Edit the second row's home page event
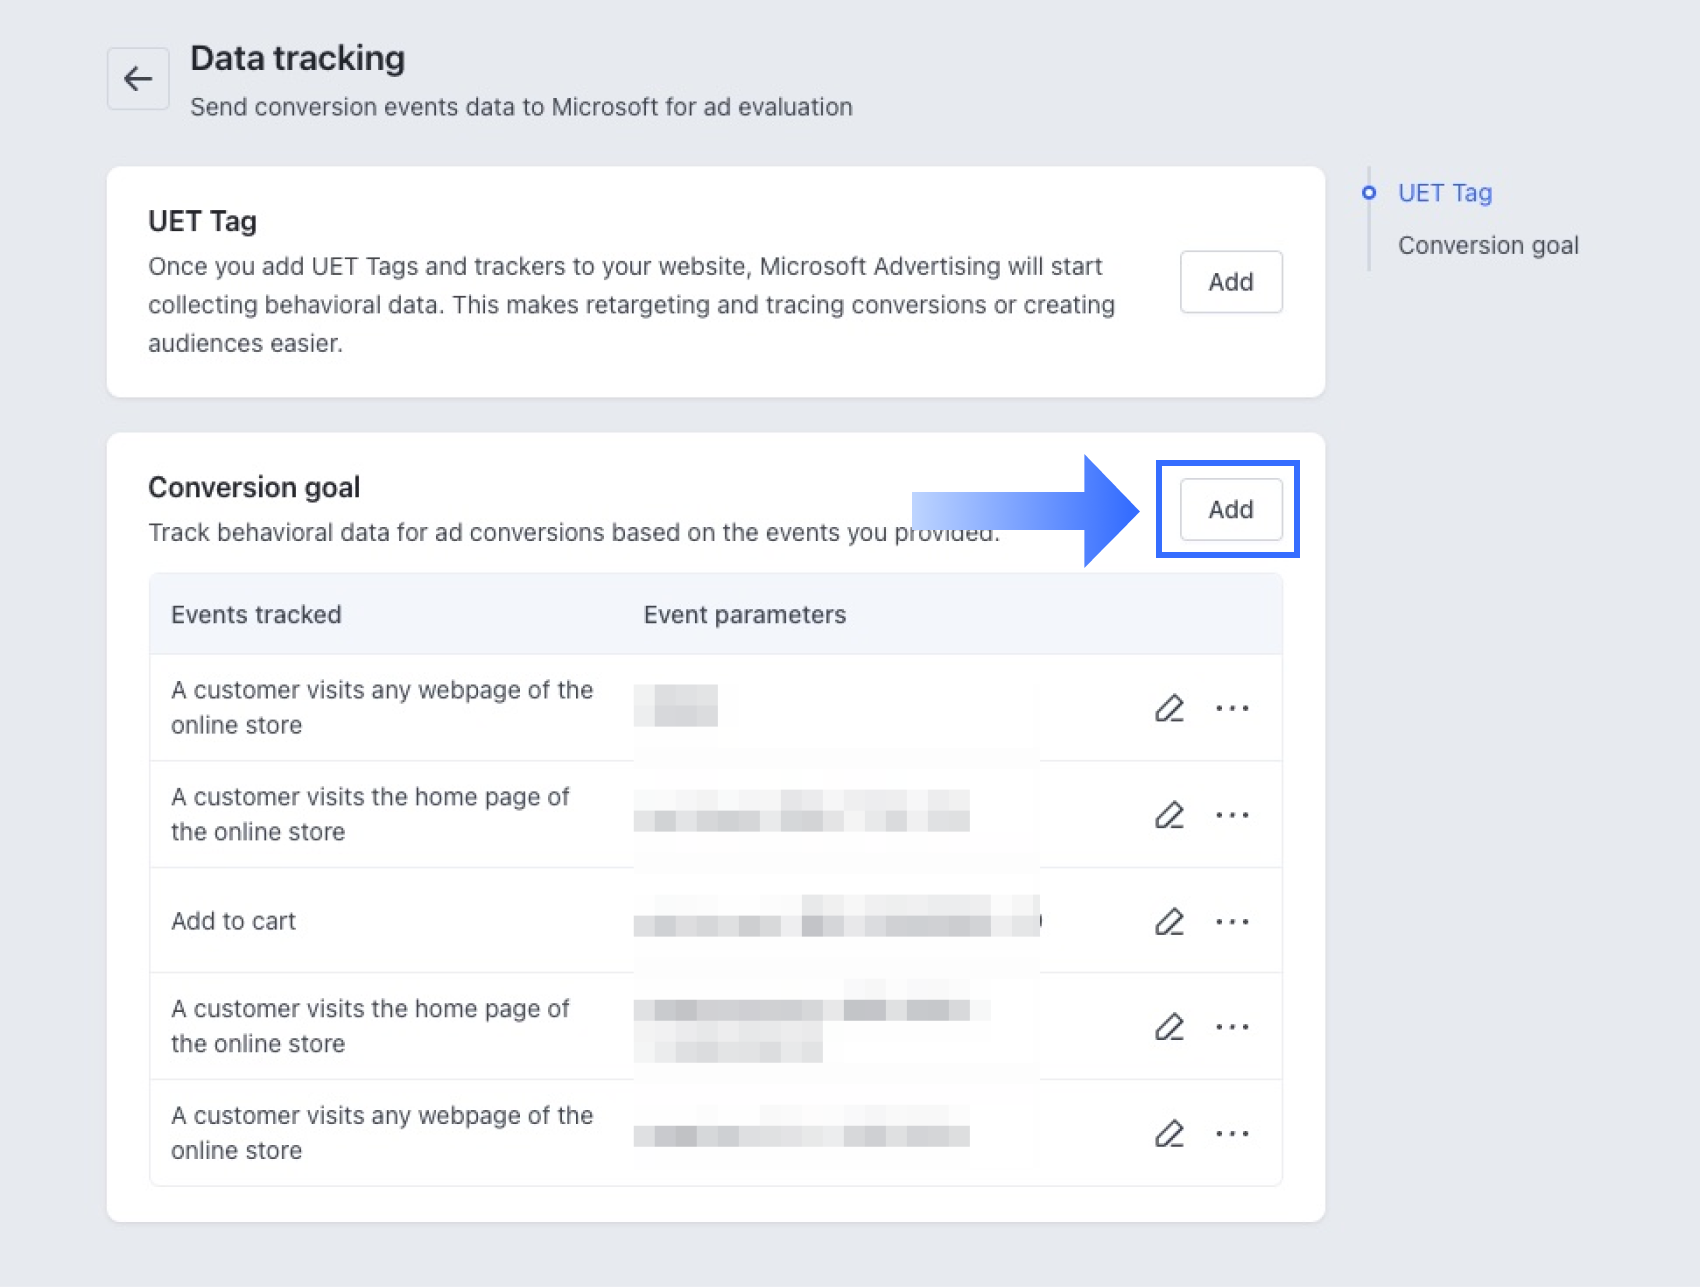1700x1287 pixels. [x=1169, y=815]
